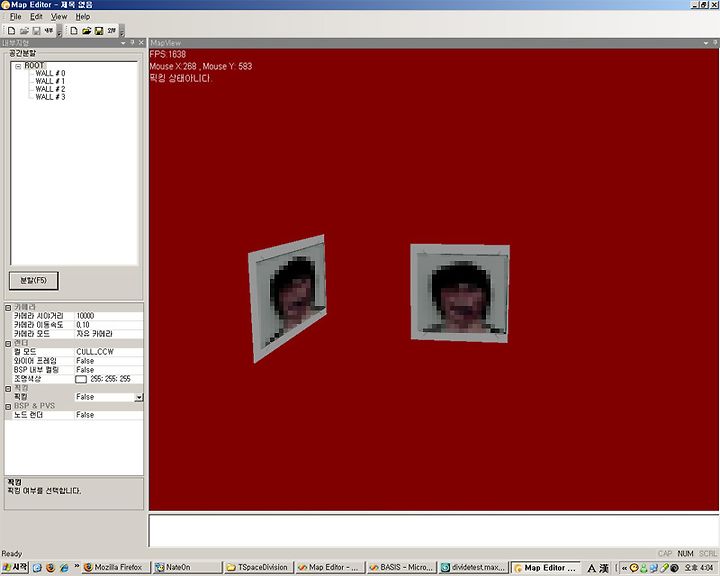This screenshot has width=720, height=576.
Task: Click the right textured wall in MapView
Action: tap(460, 293)
